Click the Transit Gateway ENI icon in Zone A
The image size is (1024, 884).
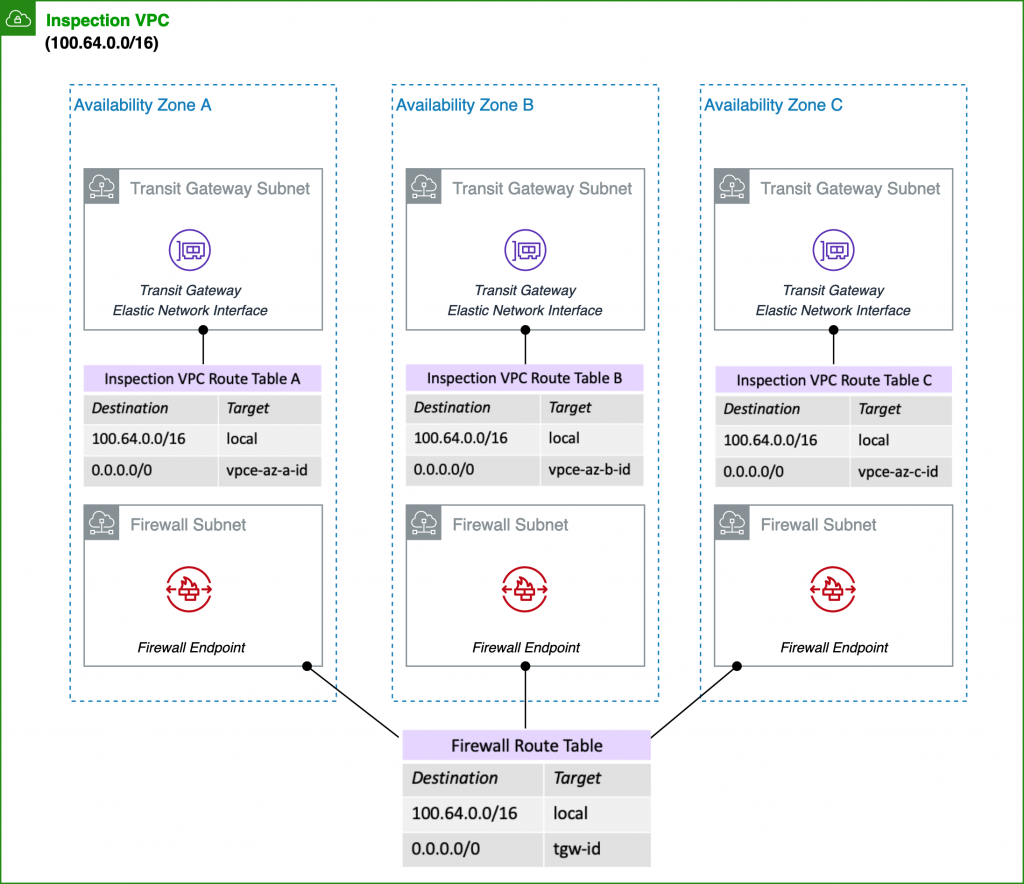[190, 250]
